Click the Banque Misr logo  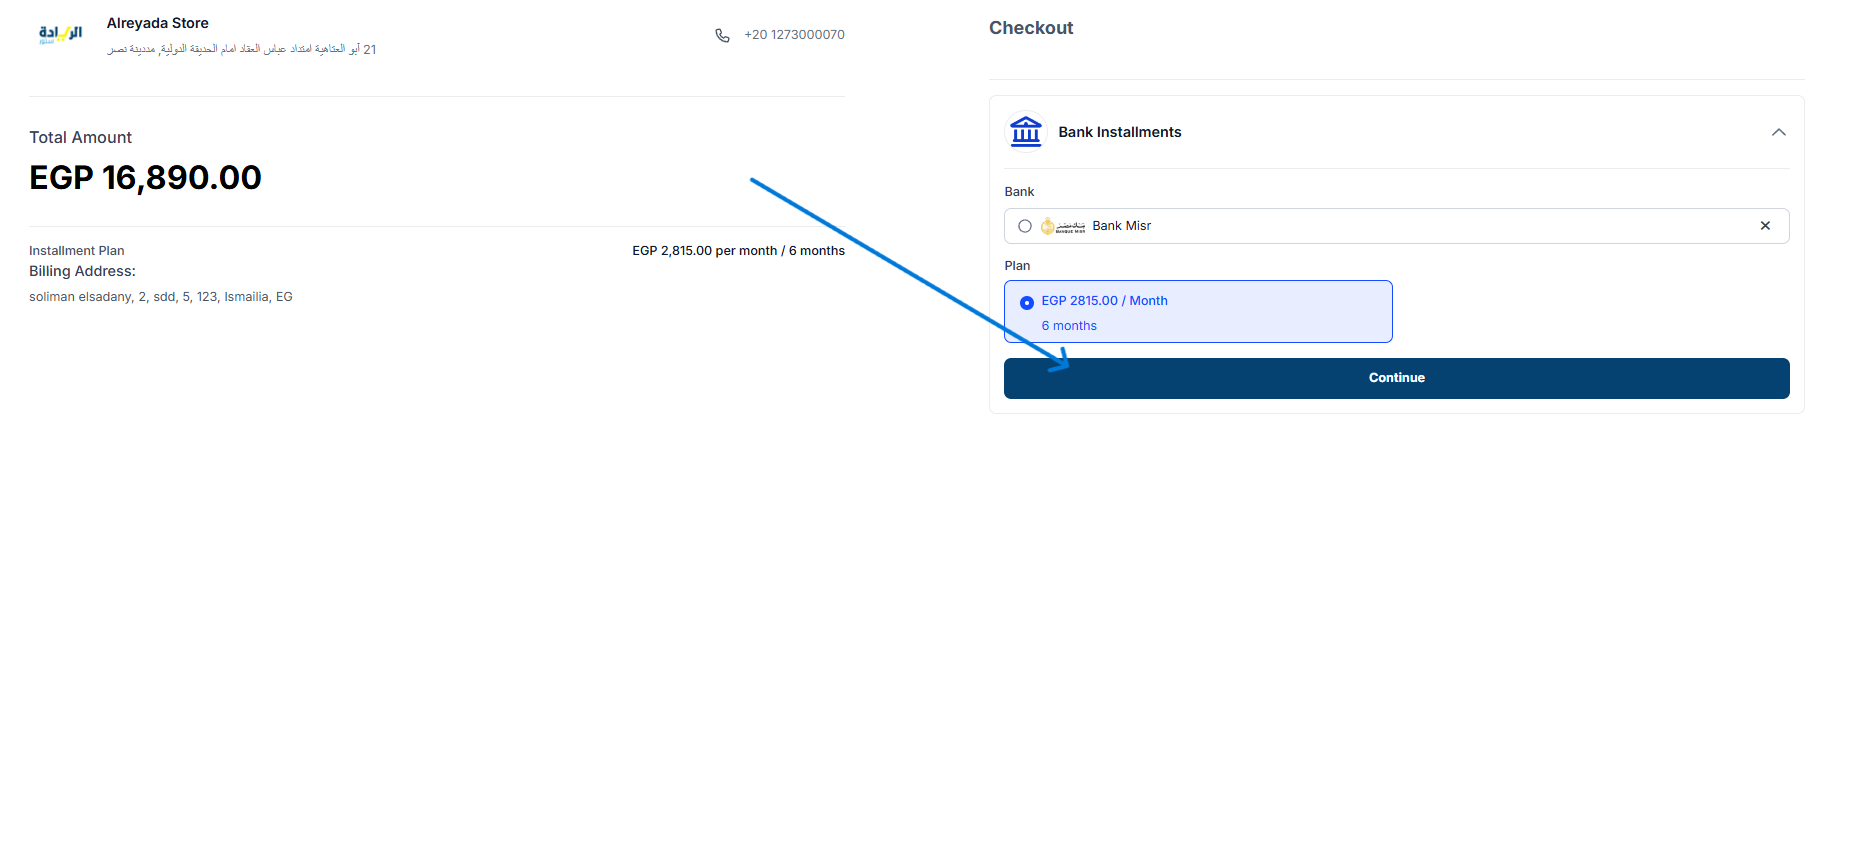click(1063, 226)
